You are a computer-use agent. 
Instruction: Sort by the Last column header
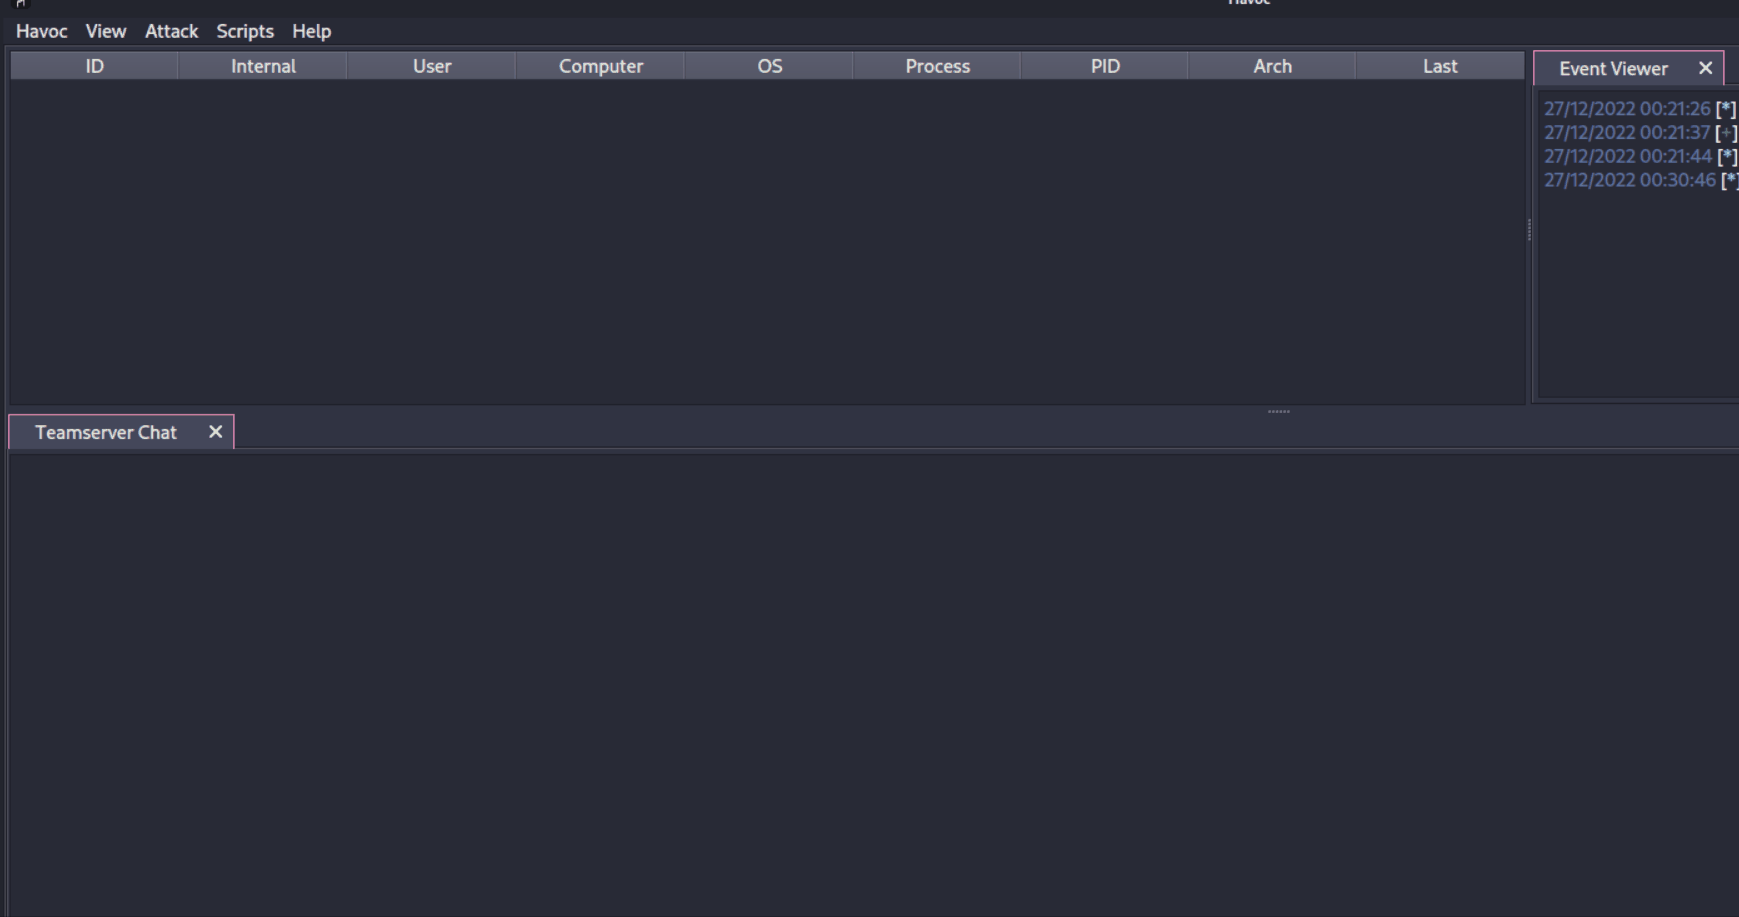[1440, 66]
